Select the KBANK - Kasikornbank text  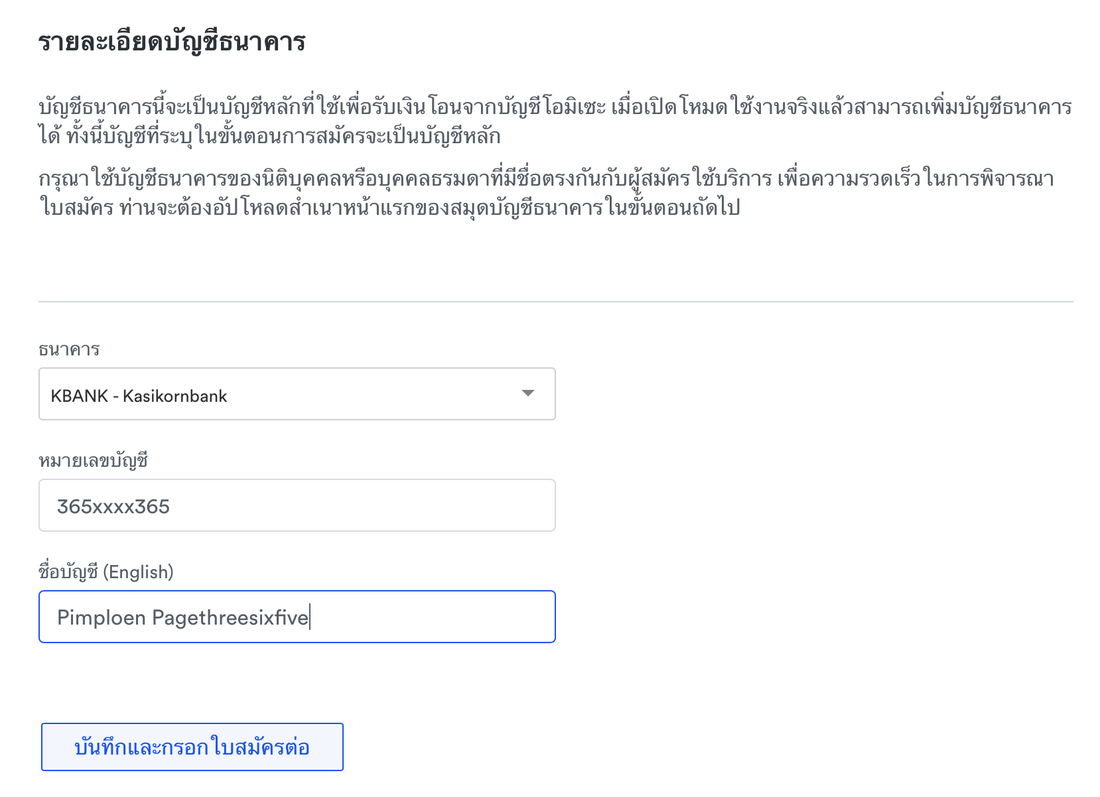139,396
